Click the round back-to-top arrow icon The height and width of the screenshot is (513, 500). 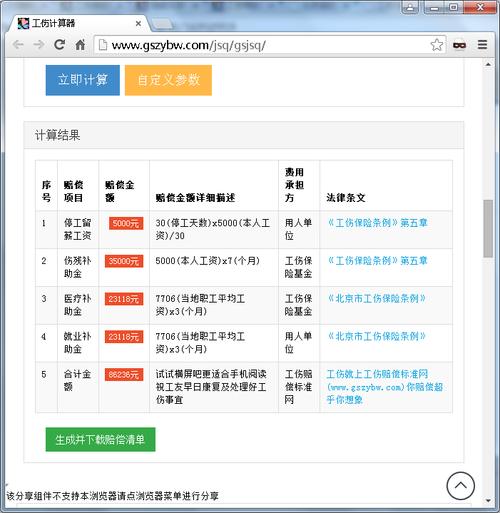(x=461, y=485)
